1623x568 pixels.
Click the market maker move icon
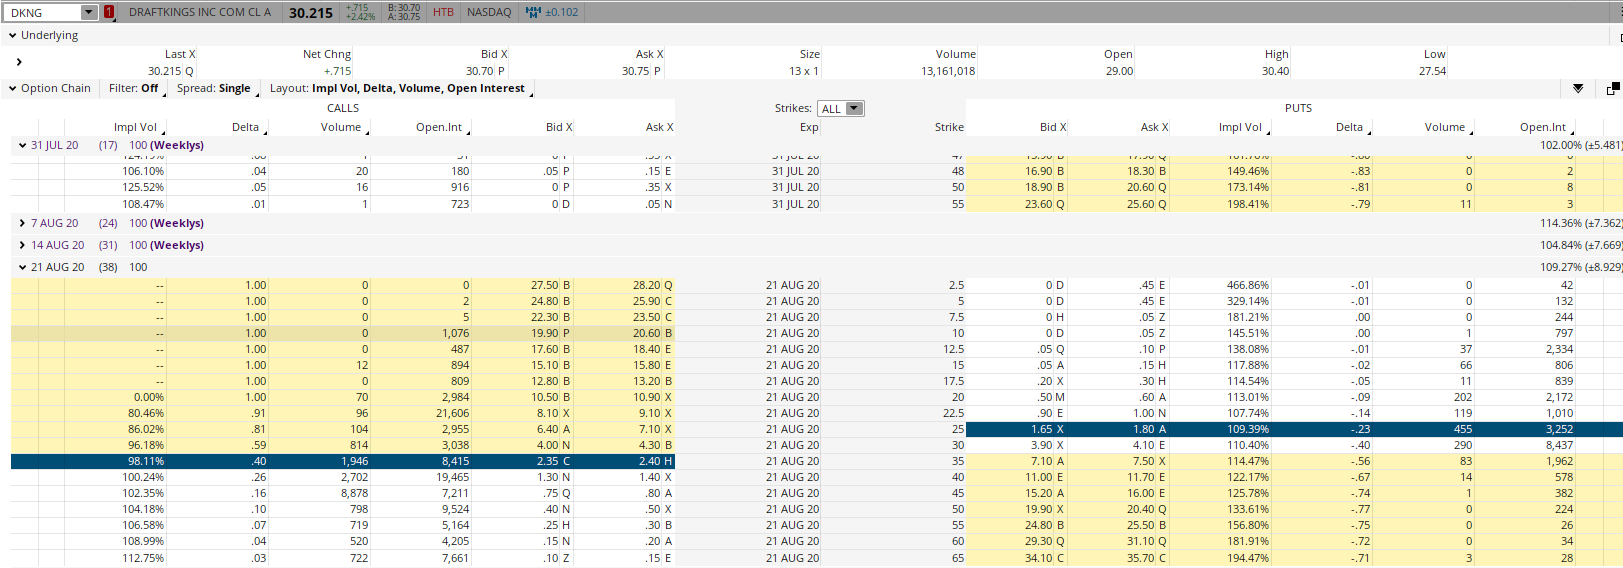(x=532, y=12)
